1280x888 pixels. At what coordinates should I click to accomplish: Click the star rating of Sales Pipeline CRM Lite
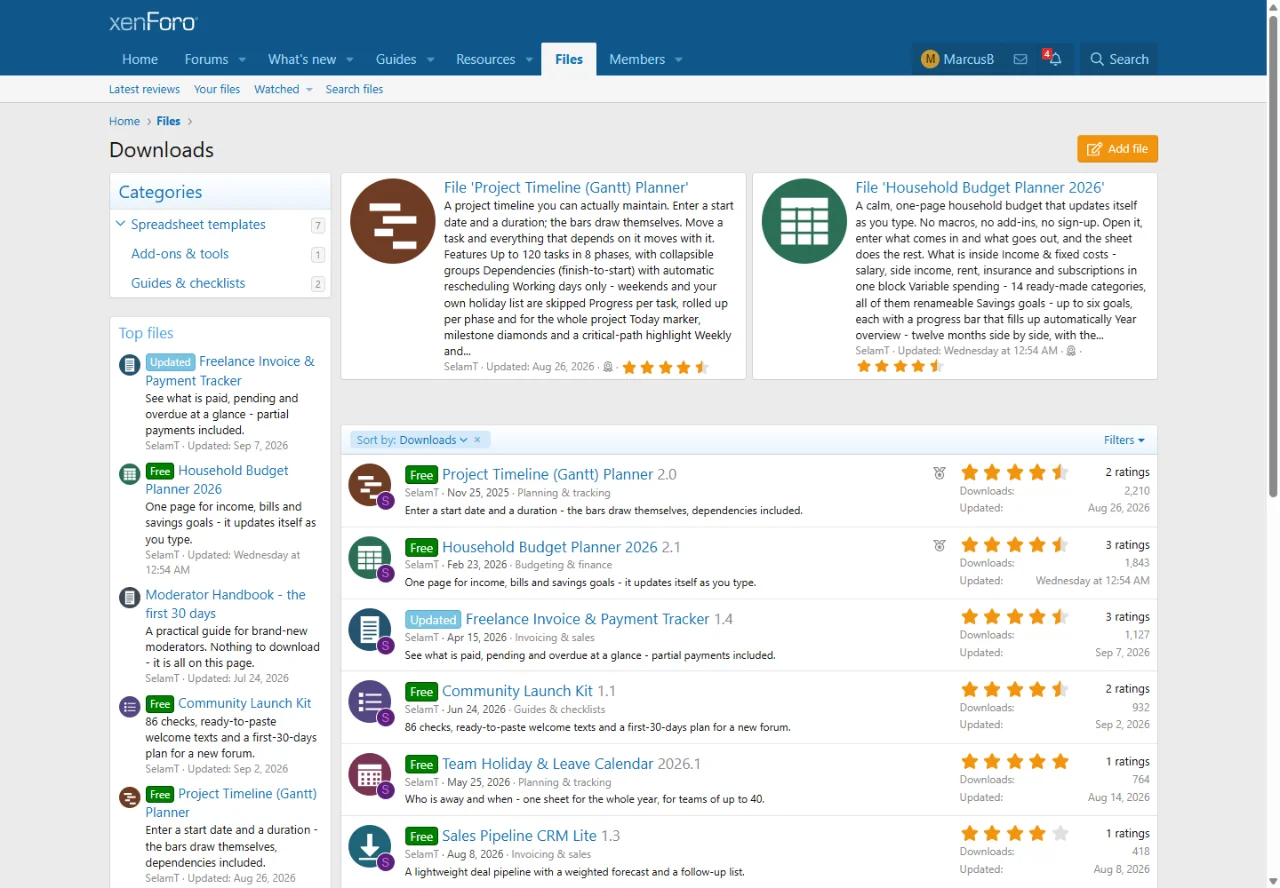[x=1014, y=834]
